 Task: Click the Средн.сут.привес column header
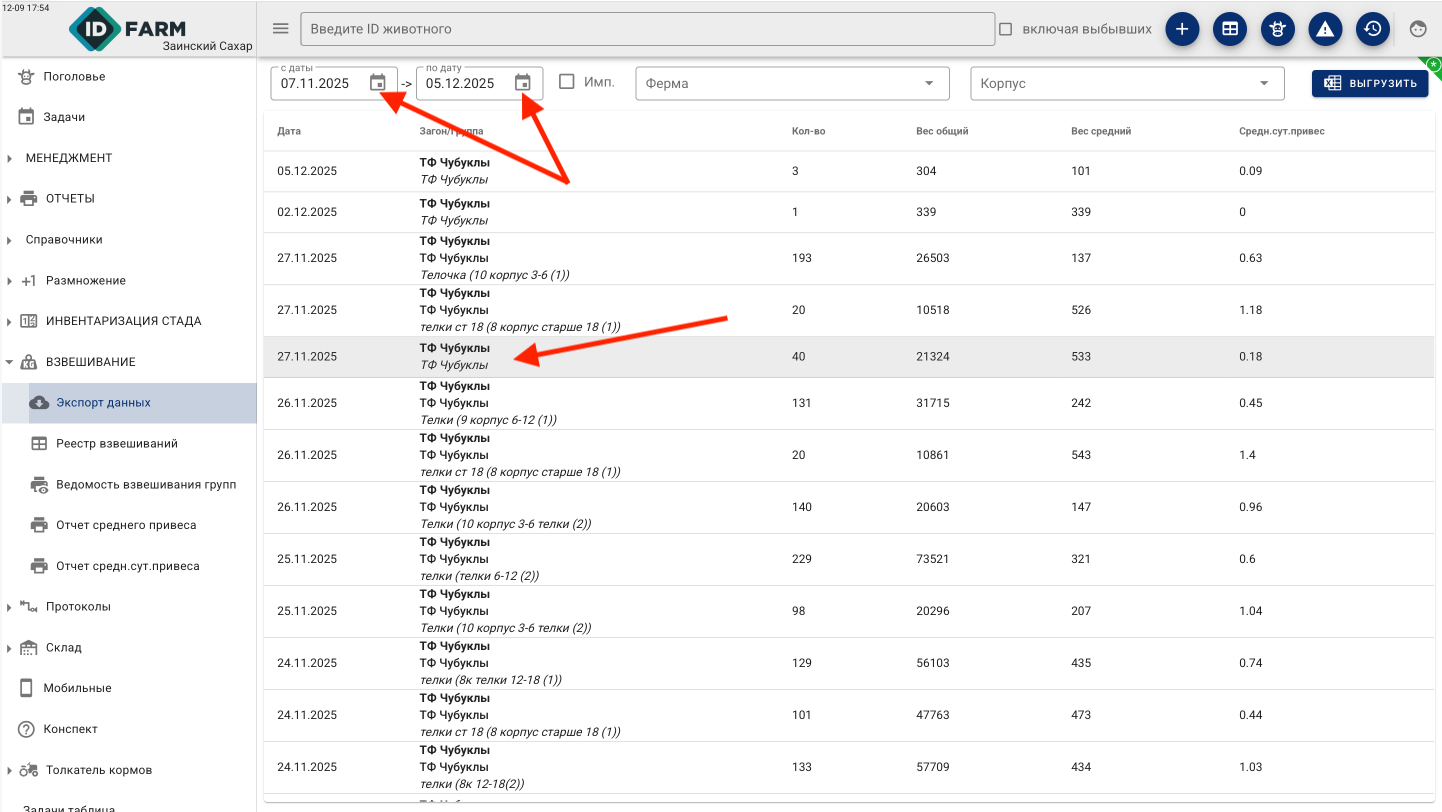1282,131
